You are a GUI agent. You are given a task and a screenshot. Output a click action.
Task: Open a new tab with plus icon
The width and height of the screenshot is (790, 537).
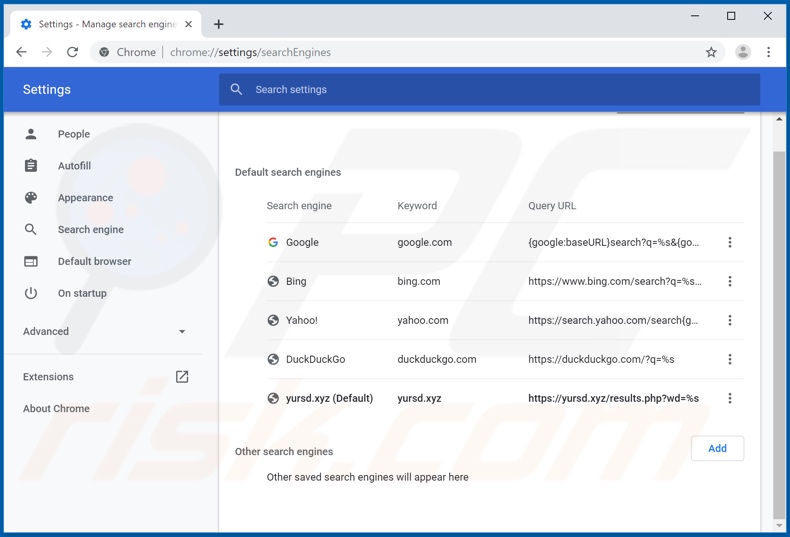tap(218, 24)
